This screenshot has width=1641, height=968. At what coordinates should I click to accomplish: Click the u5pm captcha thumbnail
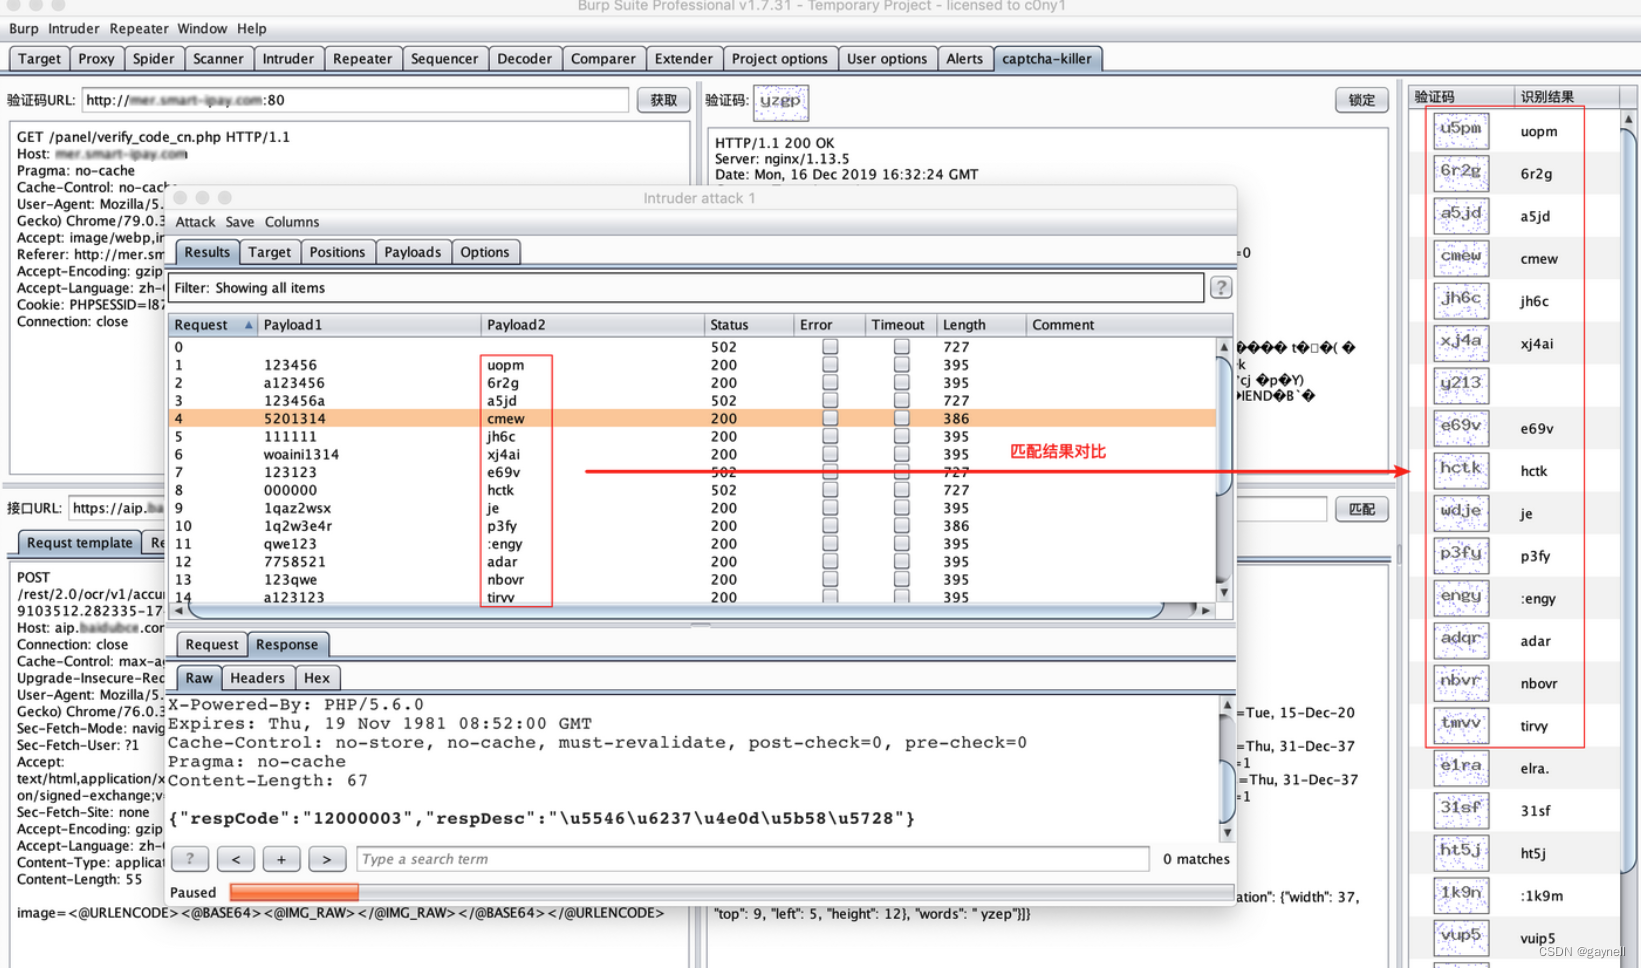(x=1461, y=130)
